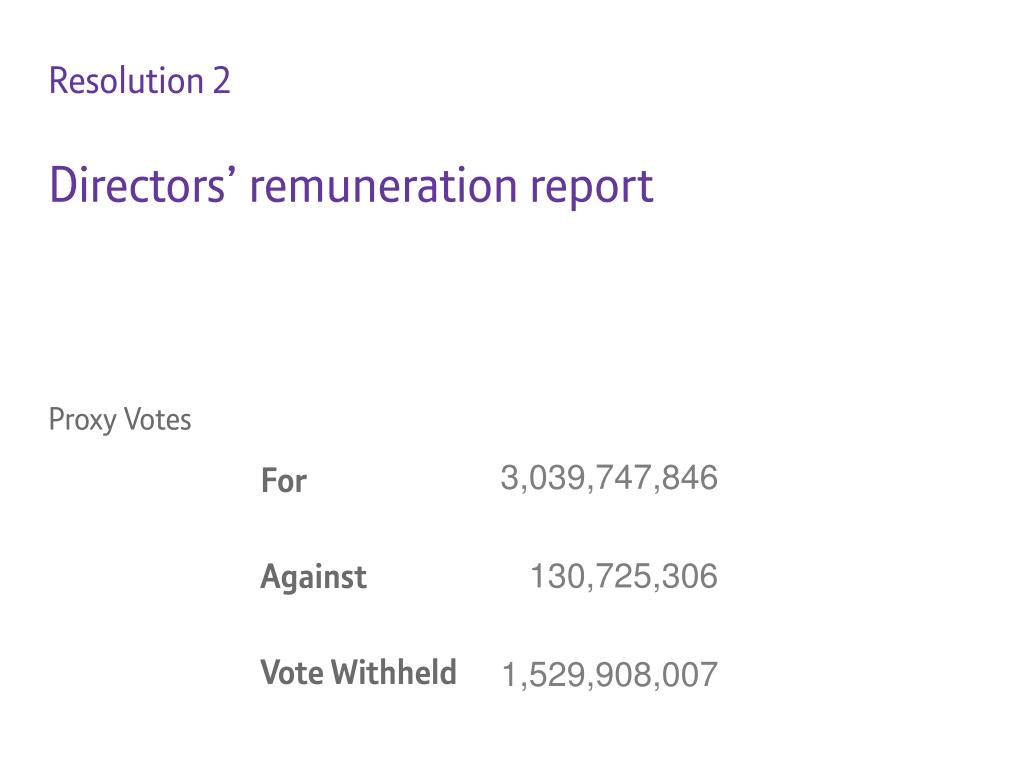Click the number '2' after Resolution
1024x768 pixels.
point(221,81)
